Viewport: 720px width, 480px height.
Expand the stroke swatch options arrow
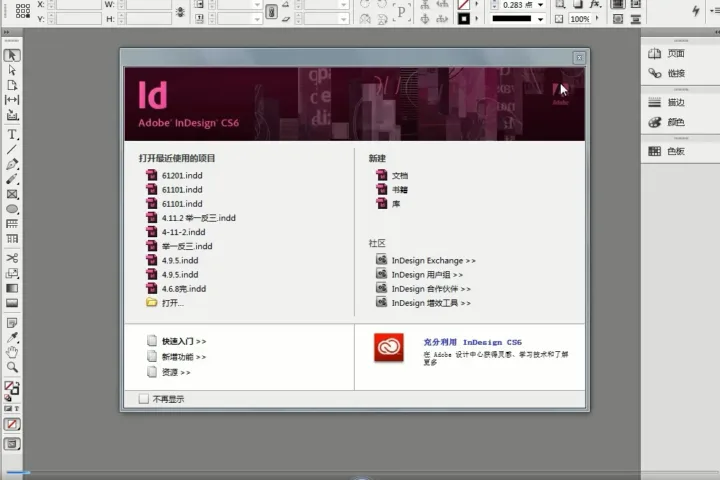[x=476, y=19]
